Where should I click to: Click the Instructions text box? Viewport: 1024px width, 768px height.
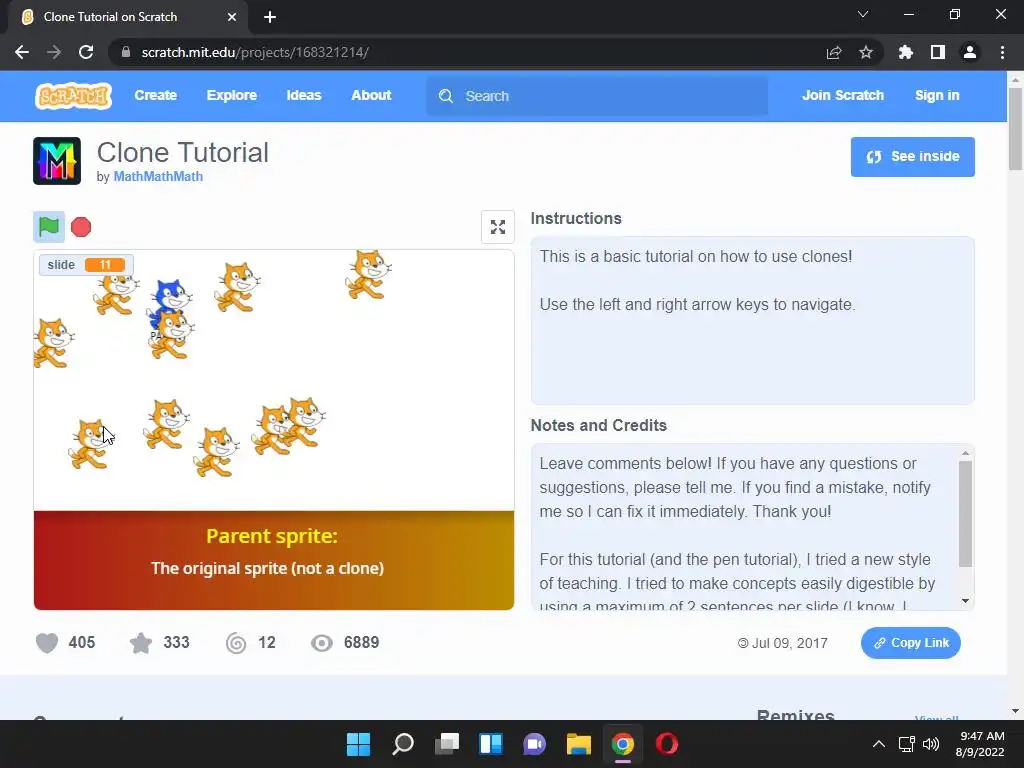[752, 321]
